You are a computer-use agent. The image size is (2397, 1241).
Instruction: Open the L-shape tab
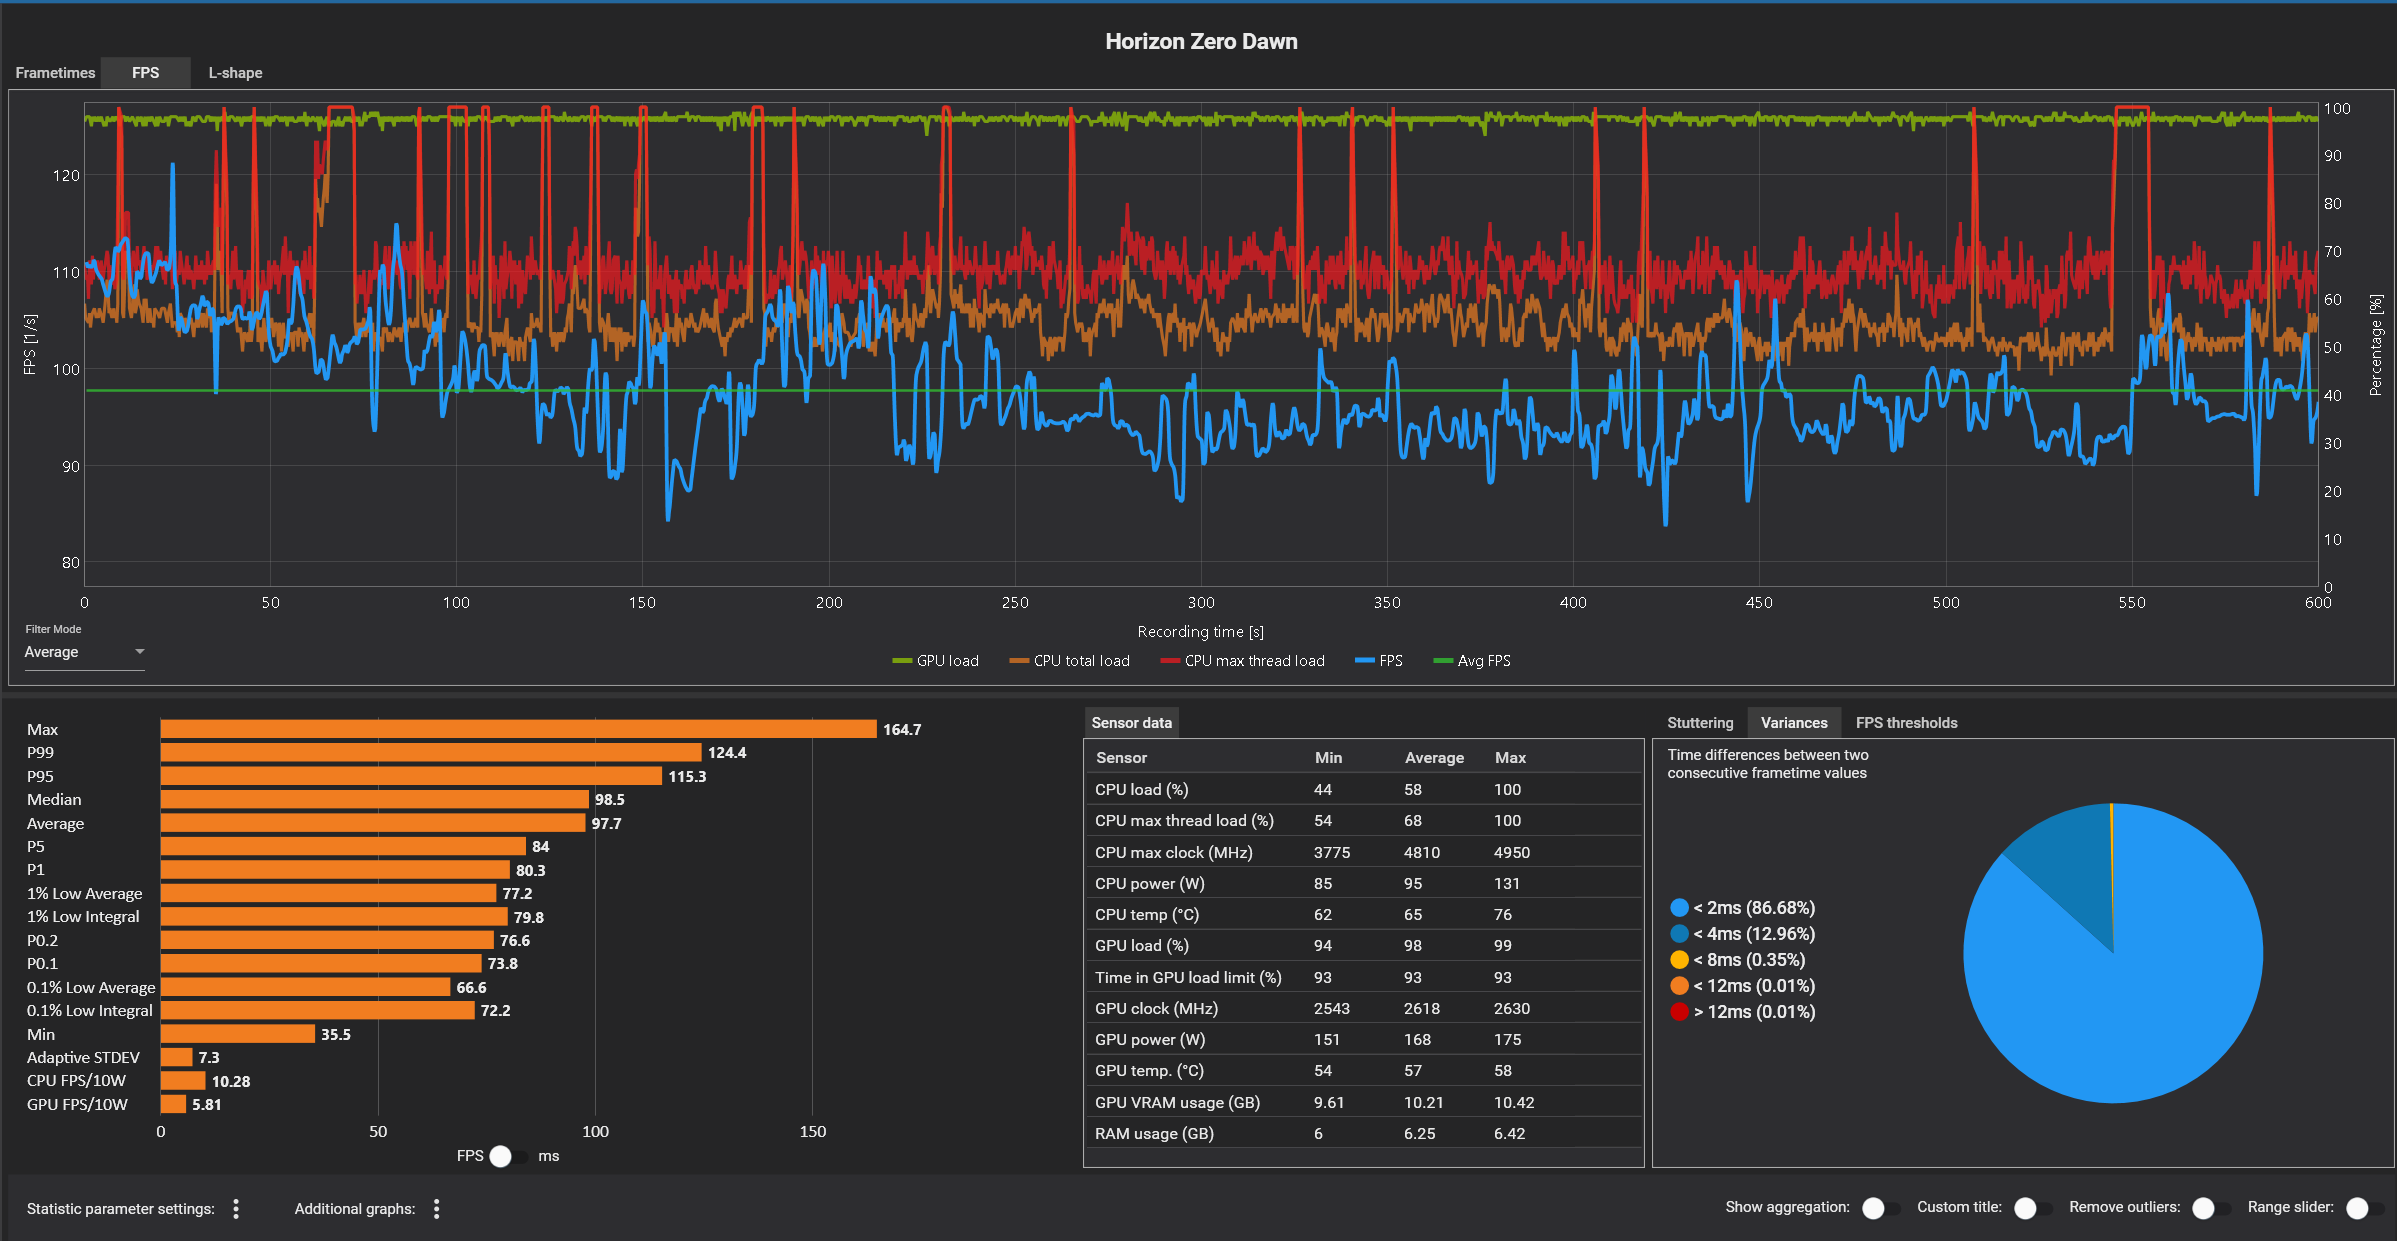pos(235,73)
